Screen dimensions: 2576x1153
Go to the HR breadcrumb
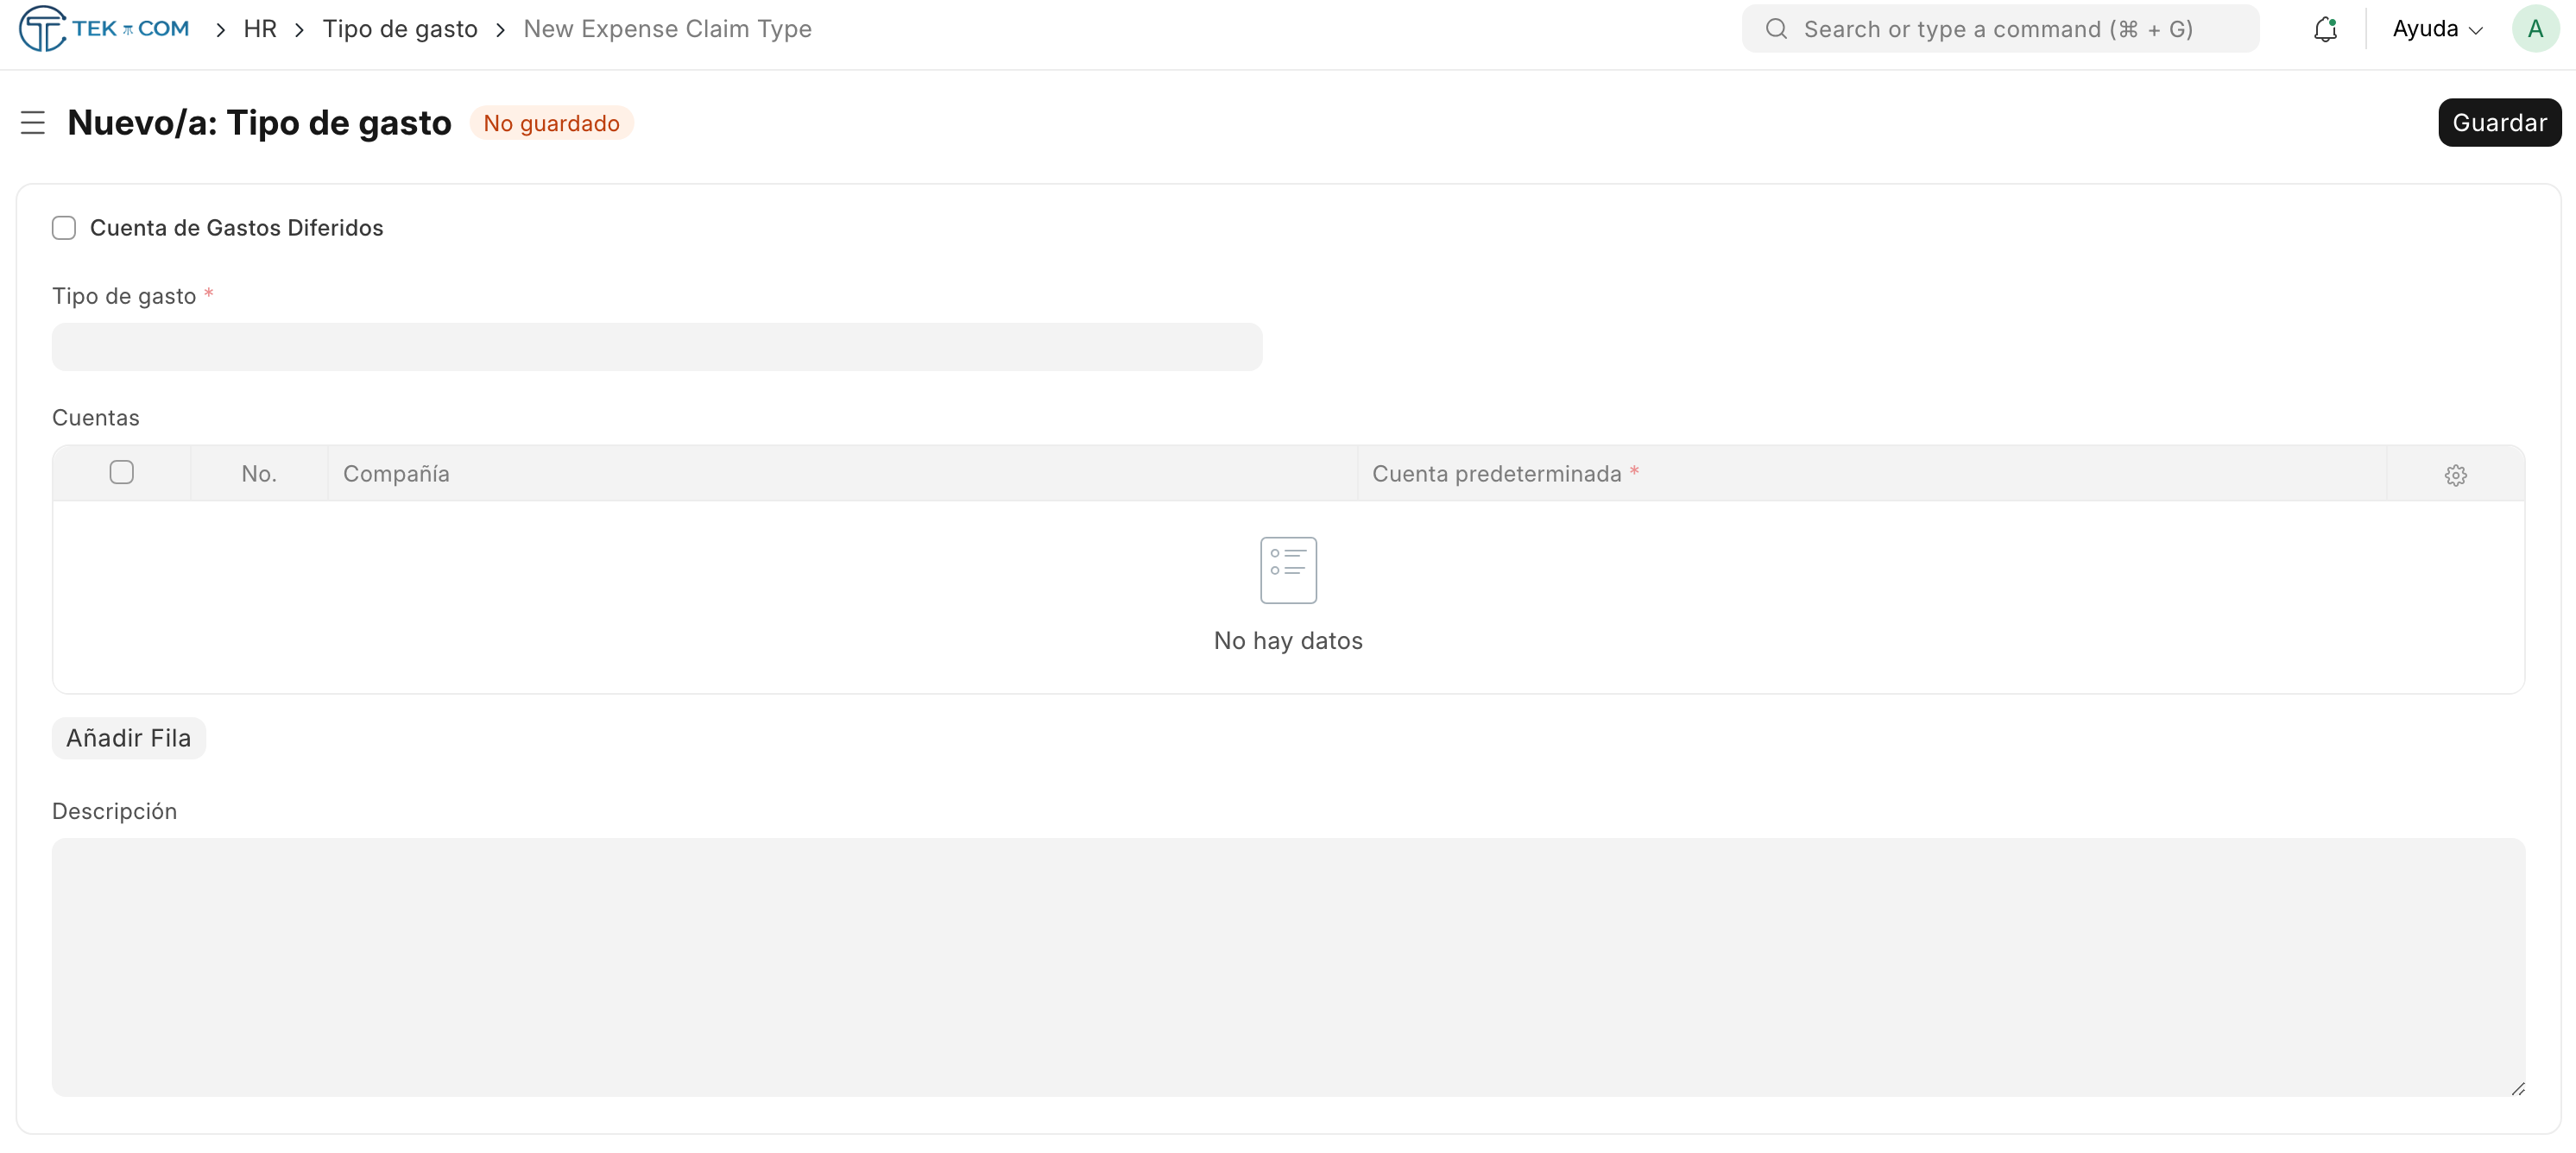(260, 29)
